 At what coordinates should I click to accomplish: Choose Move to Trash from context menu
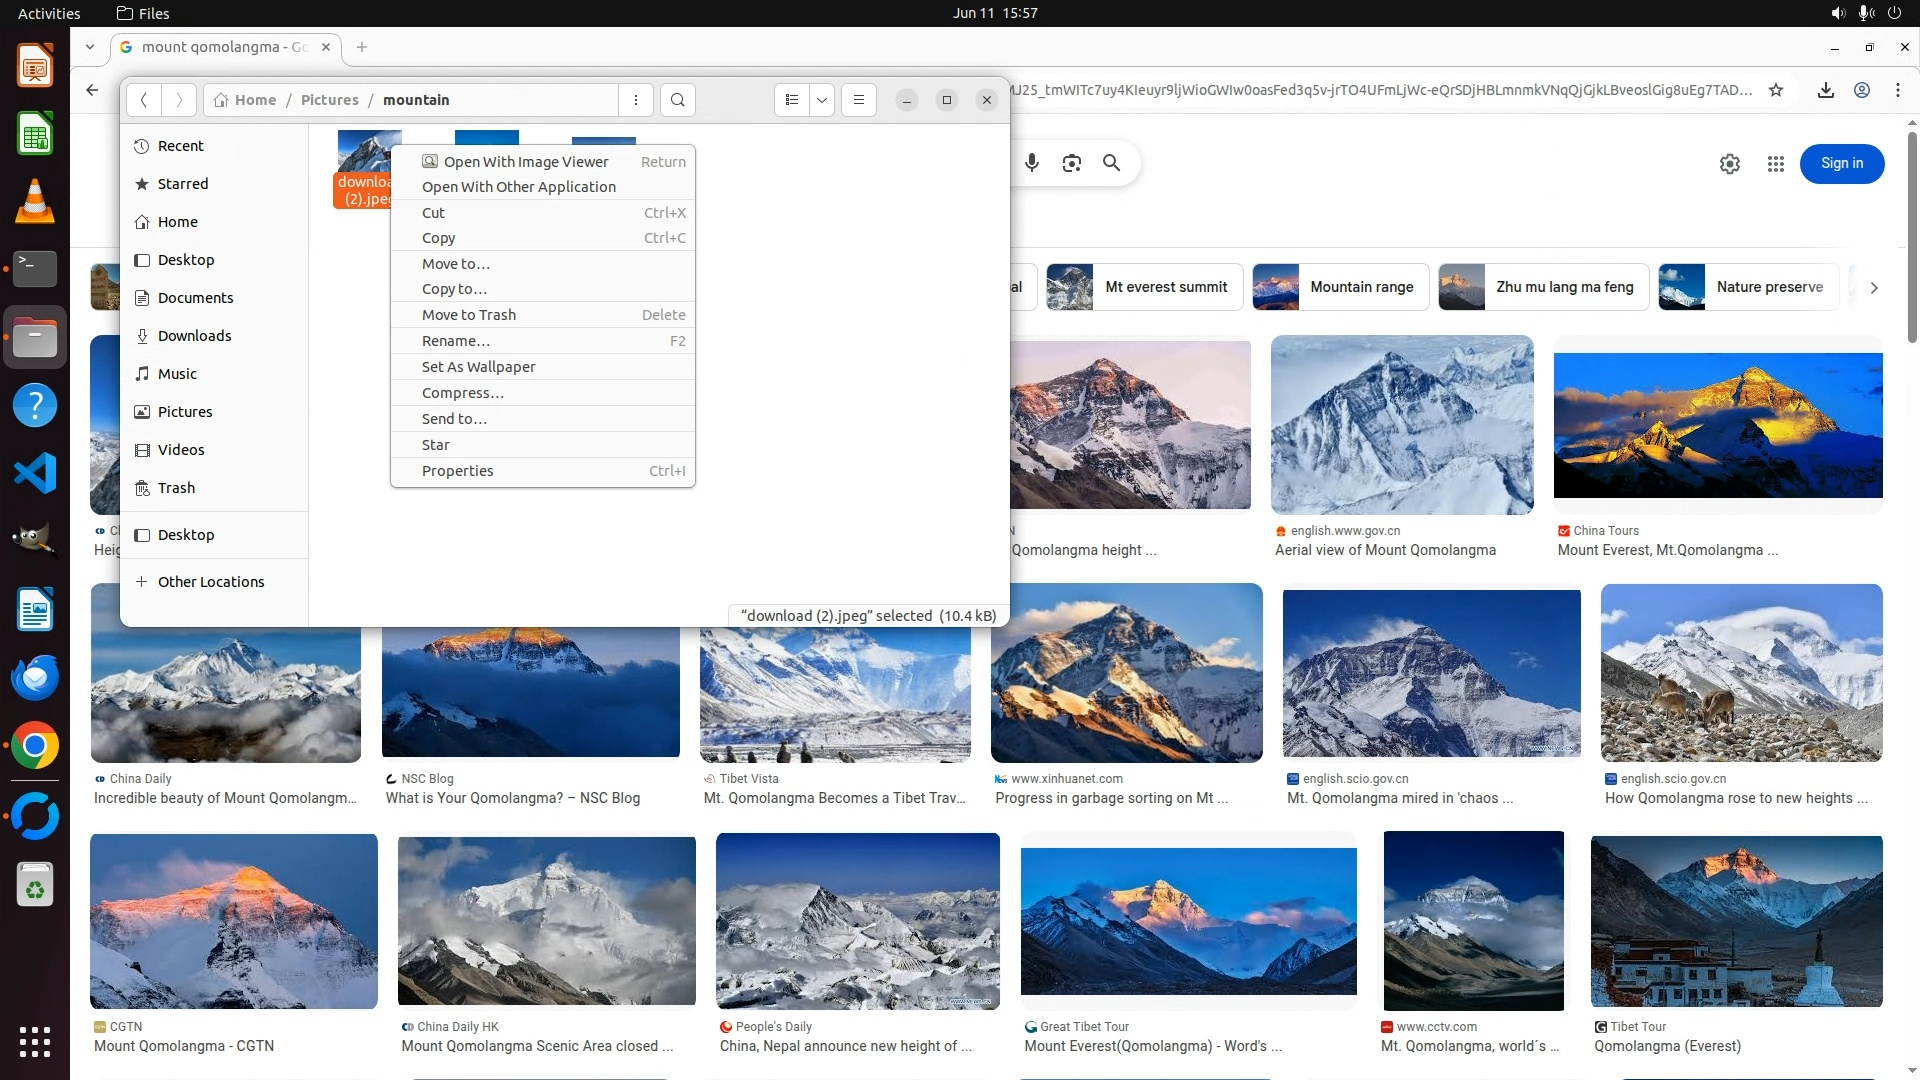[468, 315]
